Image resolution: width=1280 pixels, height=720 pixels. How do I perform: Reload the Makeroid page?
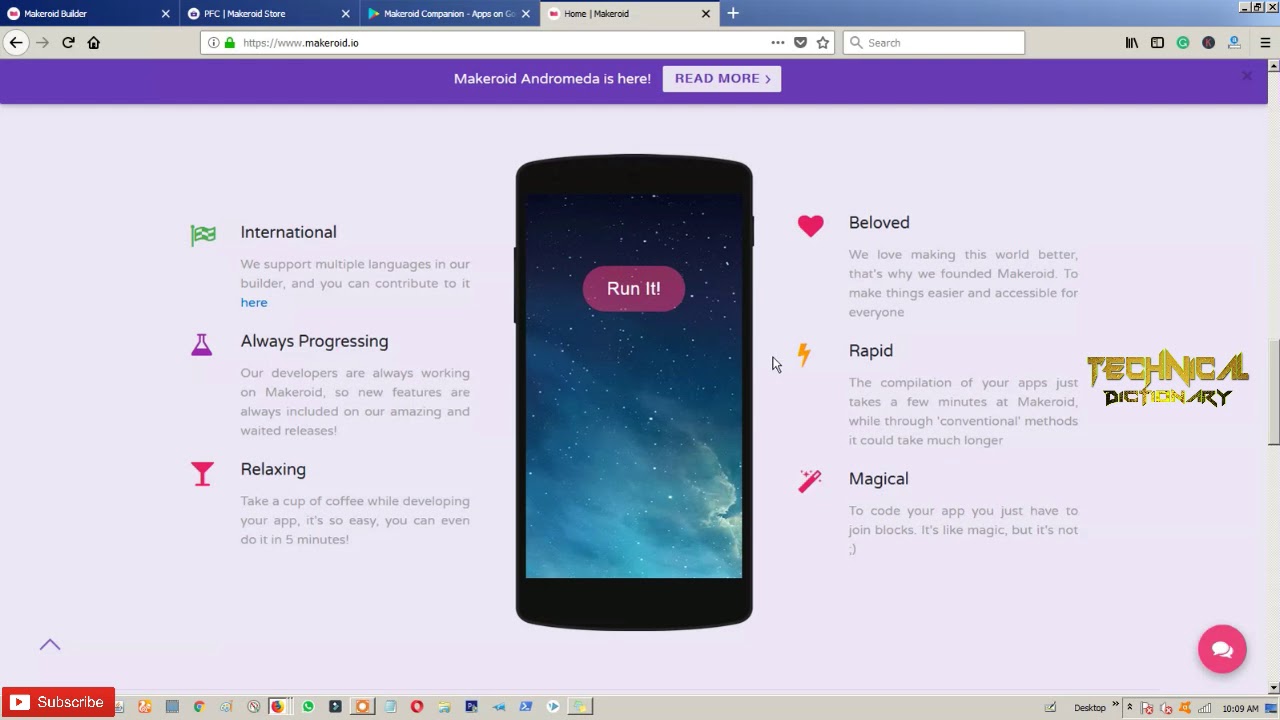pyautogui.click(x=68, y=42)
